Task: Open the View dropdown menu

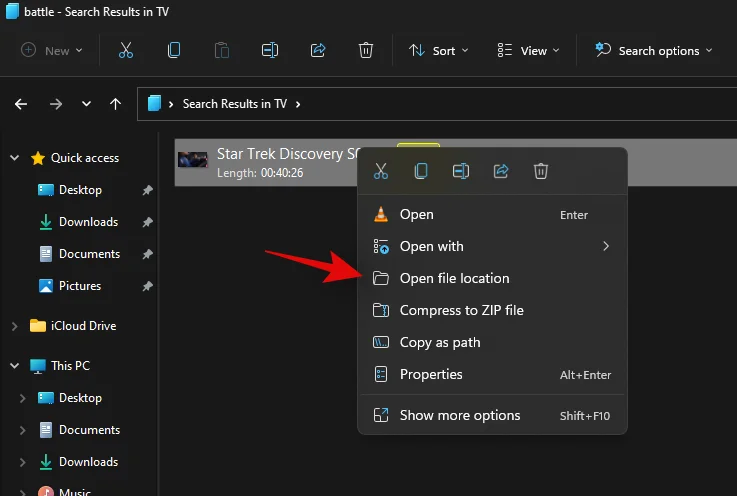Action: click(528, 50)
